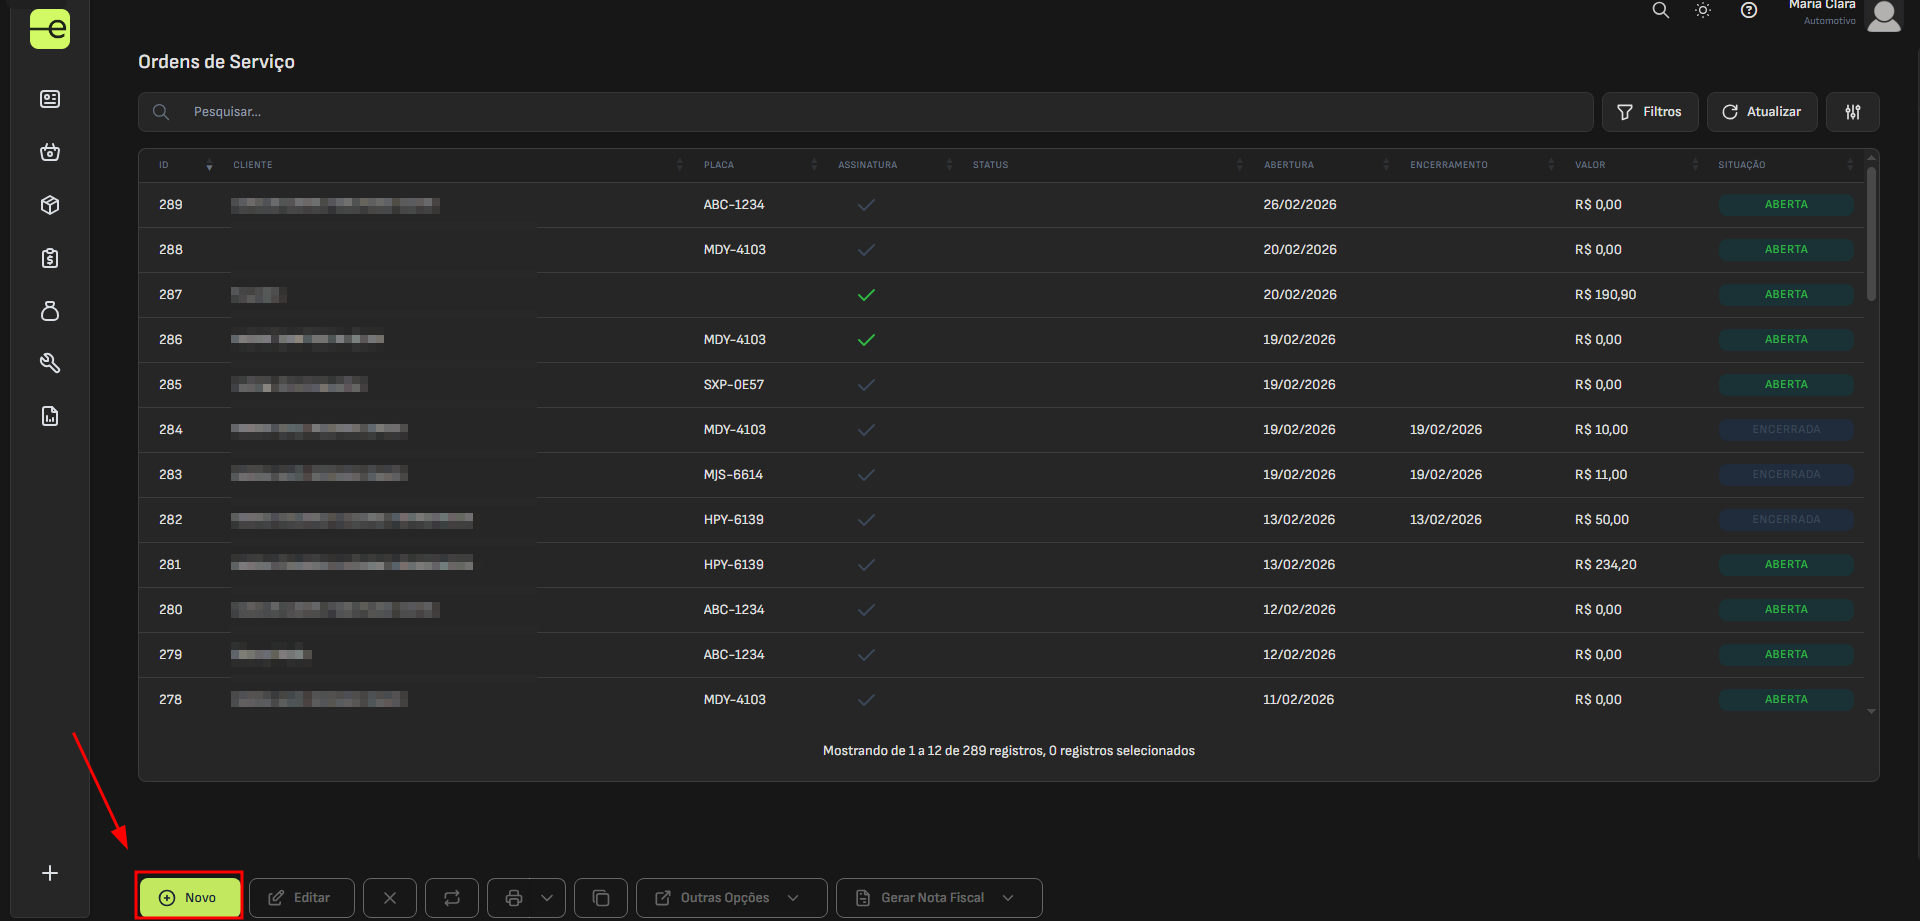The width and height of the screenshot is (1920, 921).
Task: Open the help question mark icon
Action: tap(1749, 11)
